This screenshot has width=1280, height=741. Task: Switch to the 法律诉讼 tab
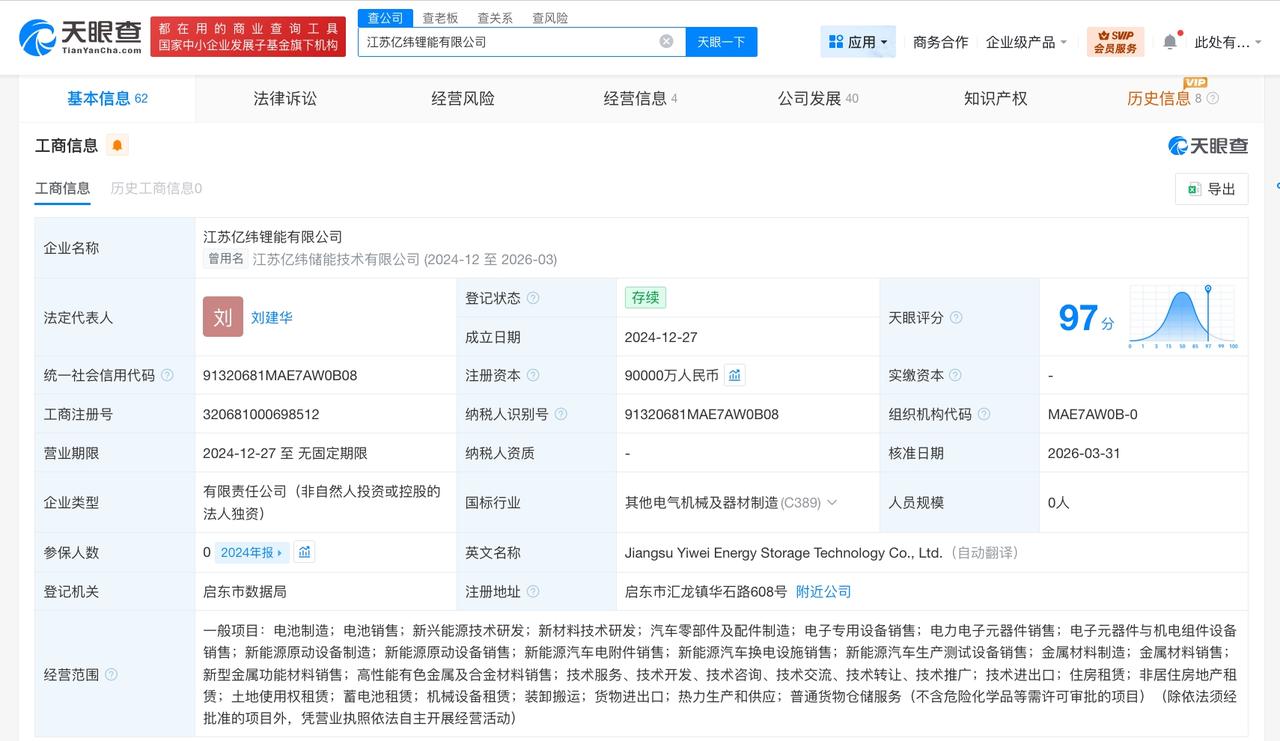click(x=284, y=98)
